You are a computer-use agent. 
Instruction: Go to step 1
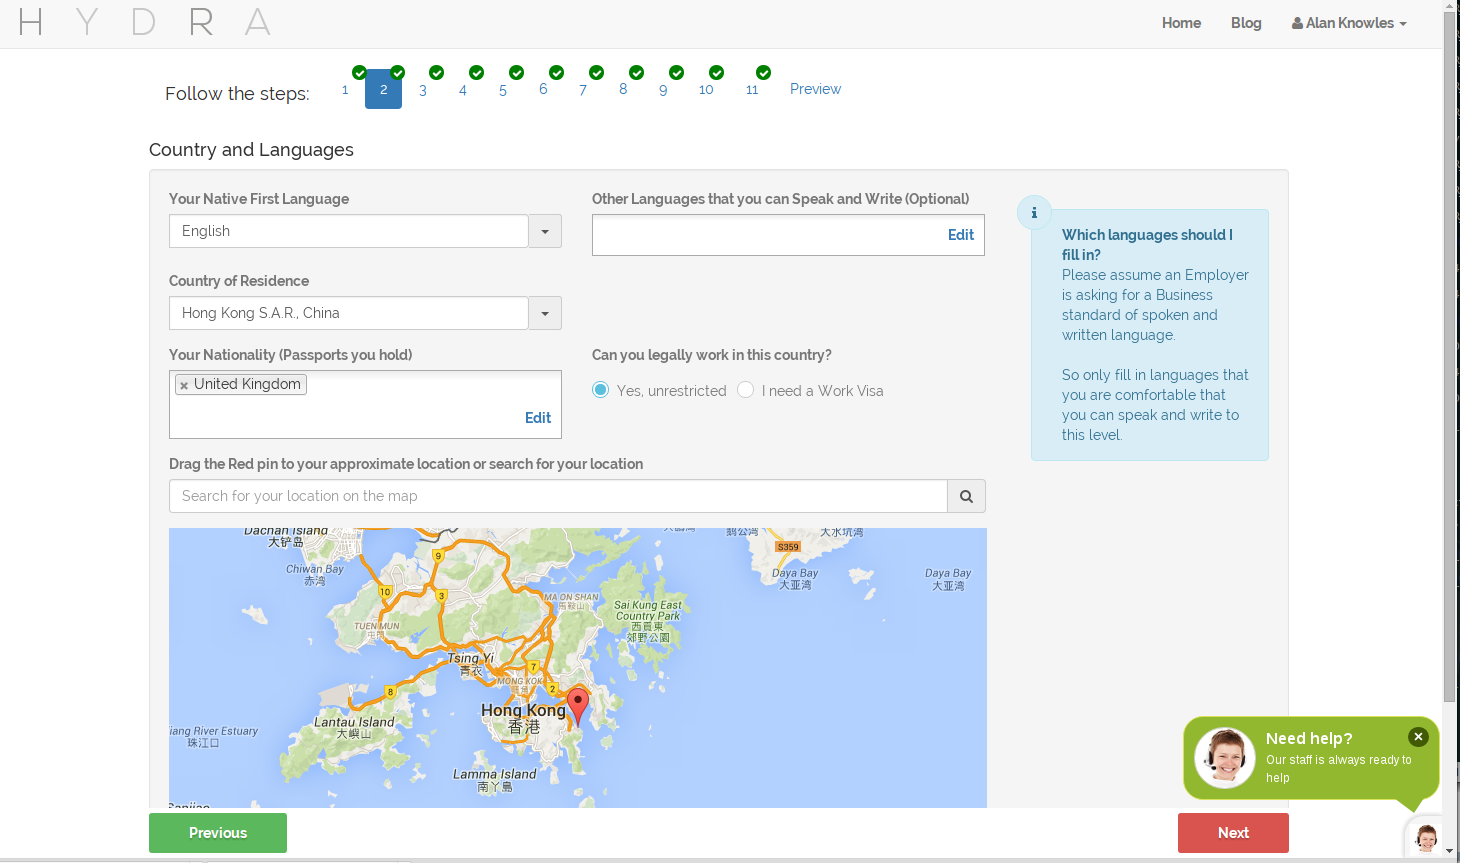[345, 89]
